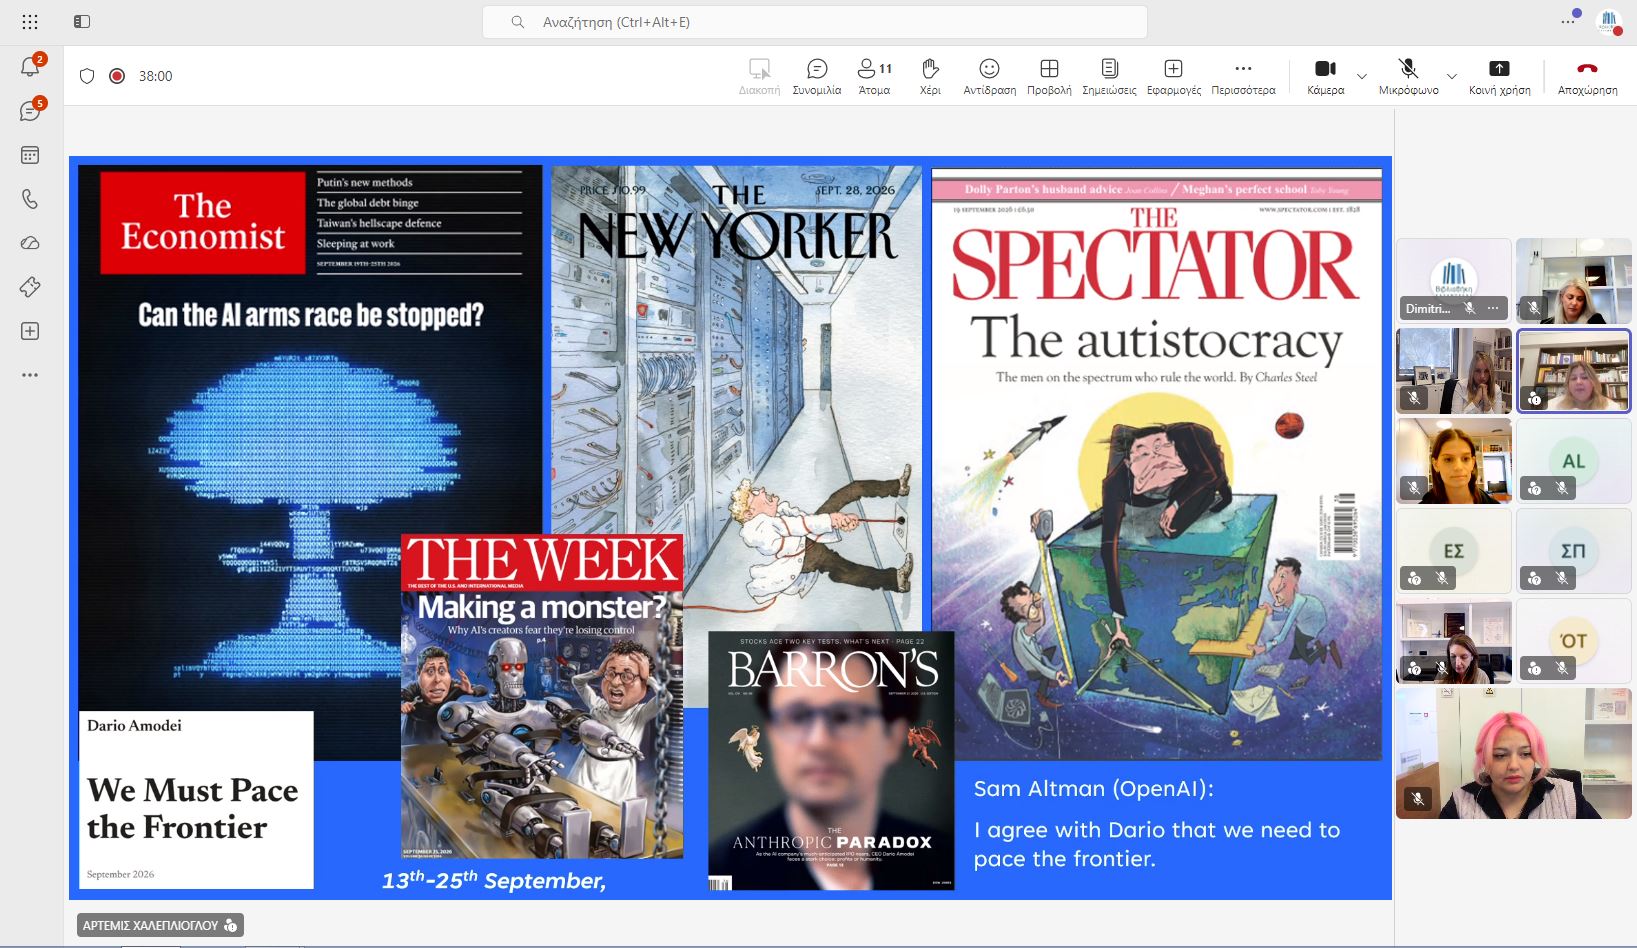The height and width of the screenshot is (948, 1637).
Task: Open the Activity bell notifications
Action: pyautogui.click(x=30, y=66)
